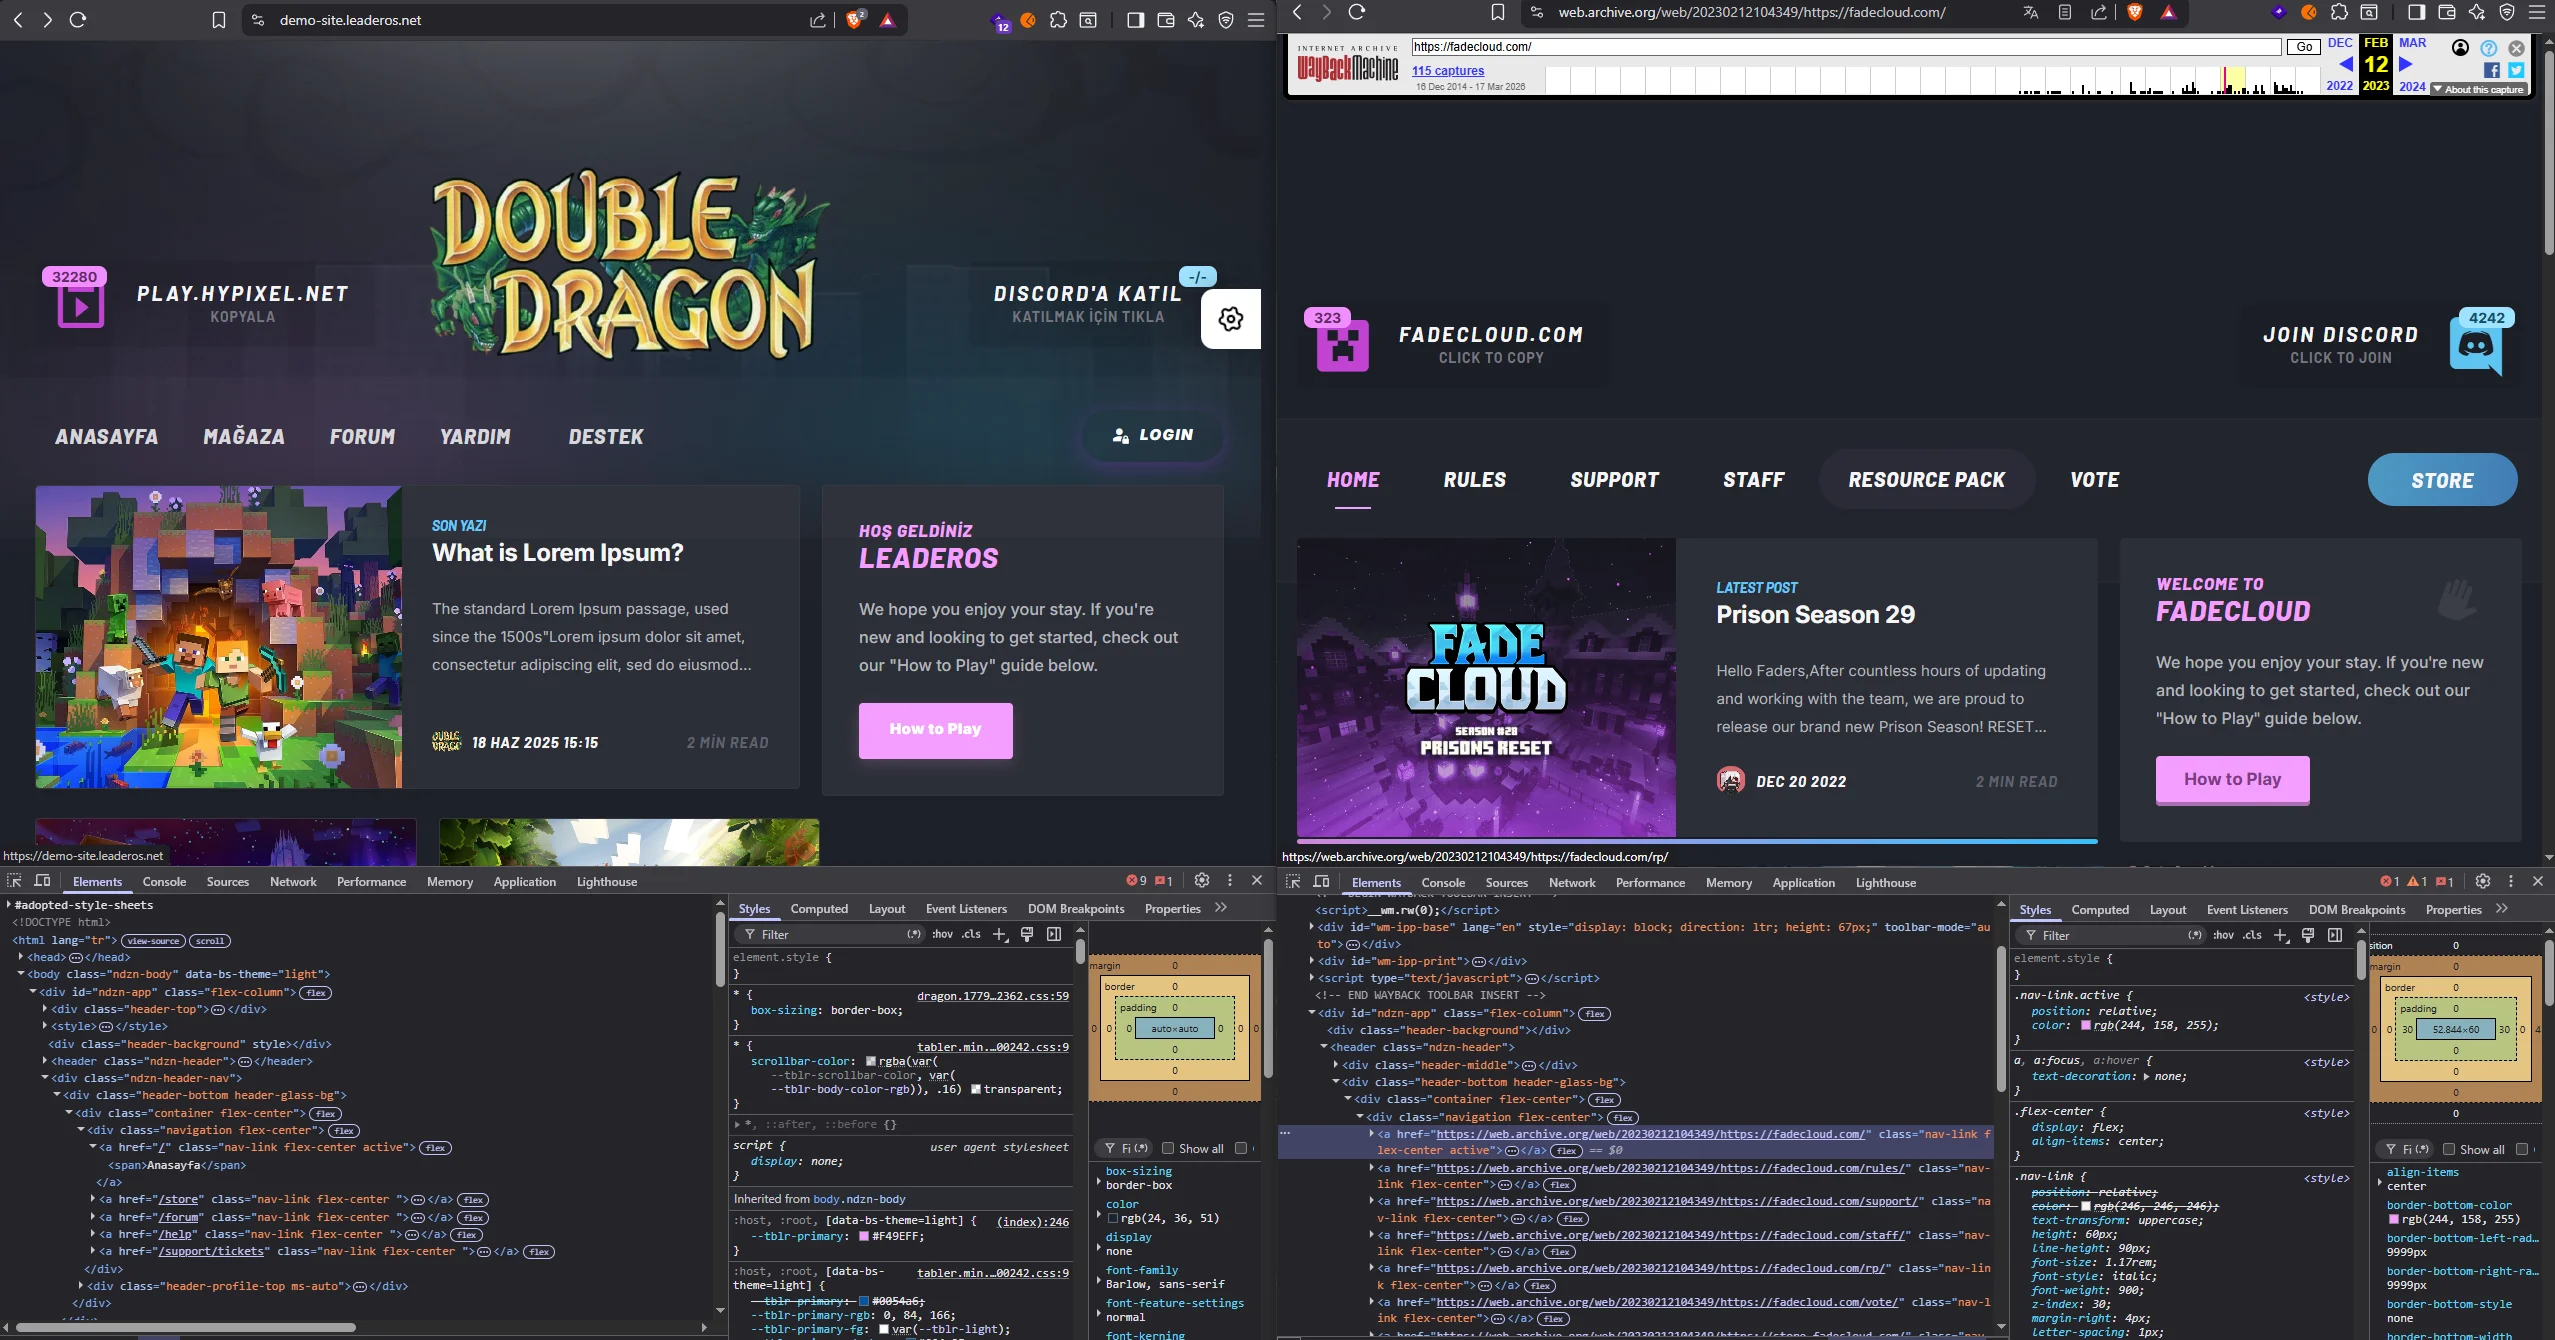
Task: Reload the demo-site.leaderos.net browser page
Action: coord(78,20)
